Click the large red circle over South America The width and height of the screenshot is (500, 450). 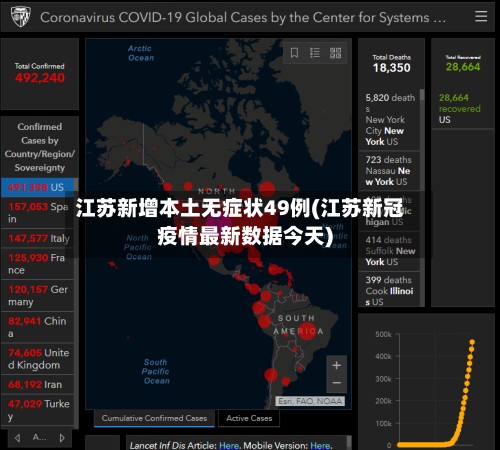click(x=306, y=331)
